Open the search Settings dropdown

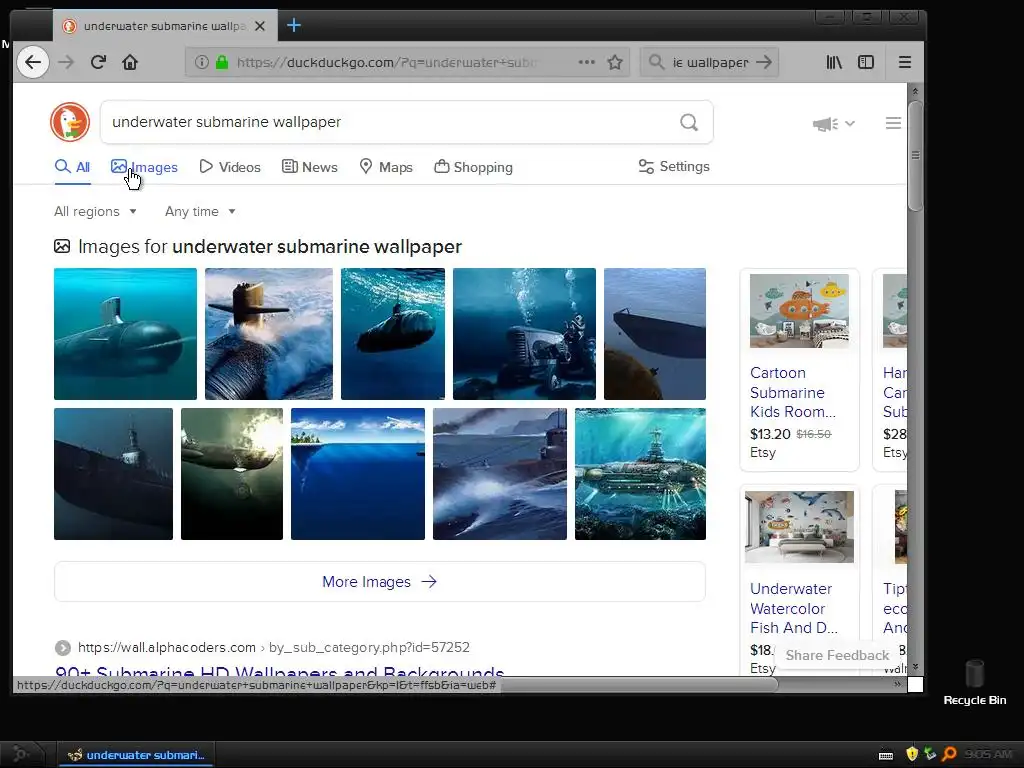[674, 167]
